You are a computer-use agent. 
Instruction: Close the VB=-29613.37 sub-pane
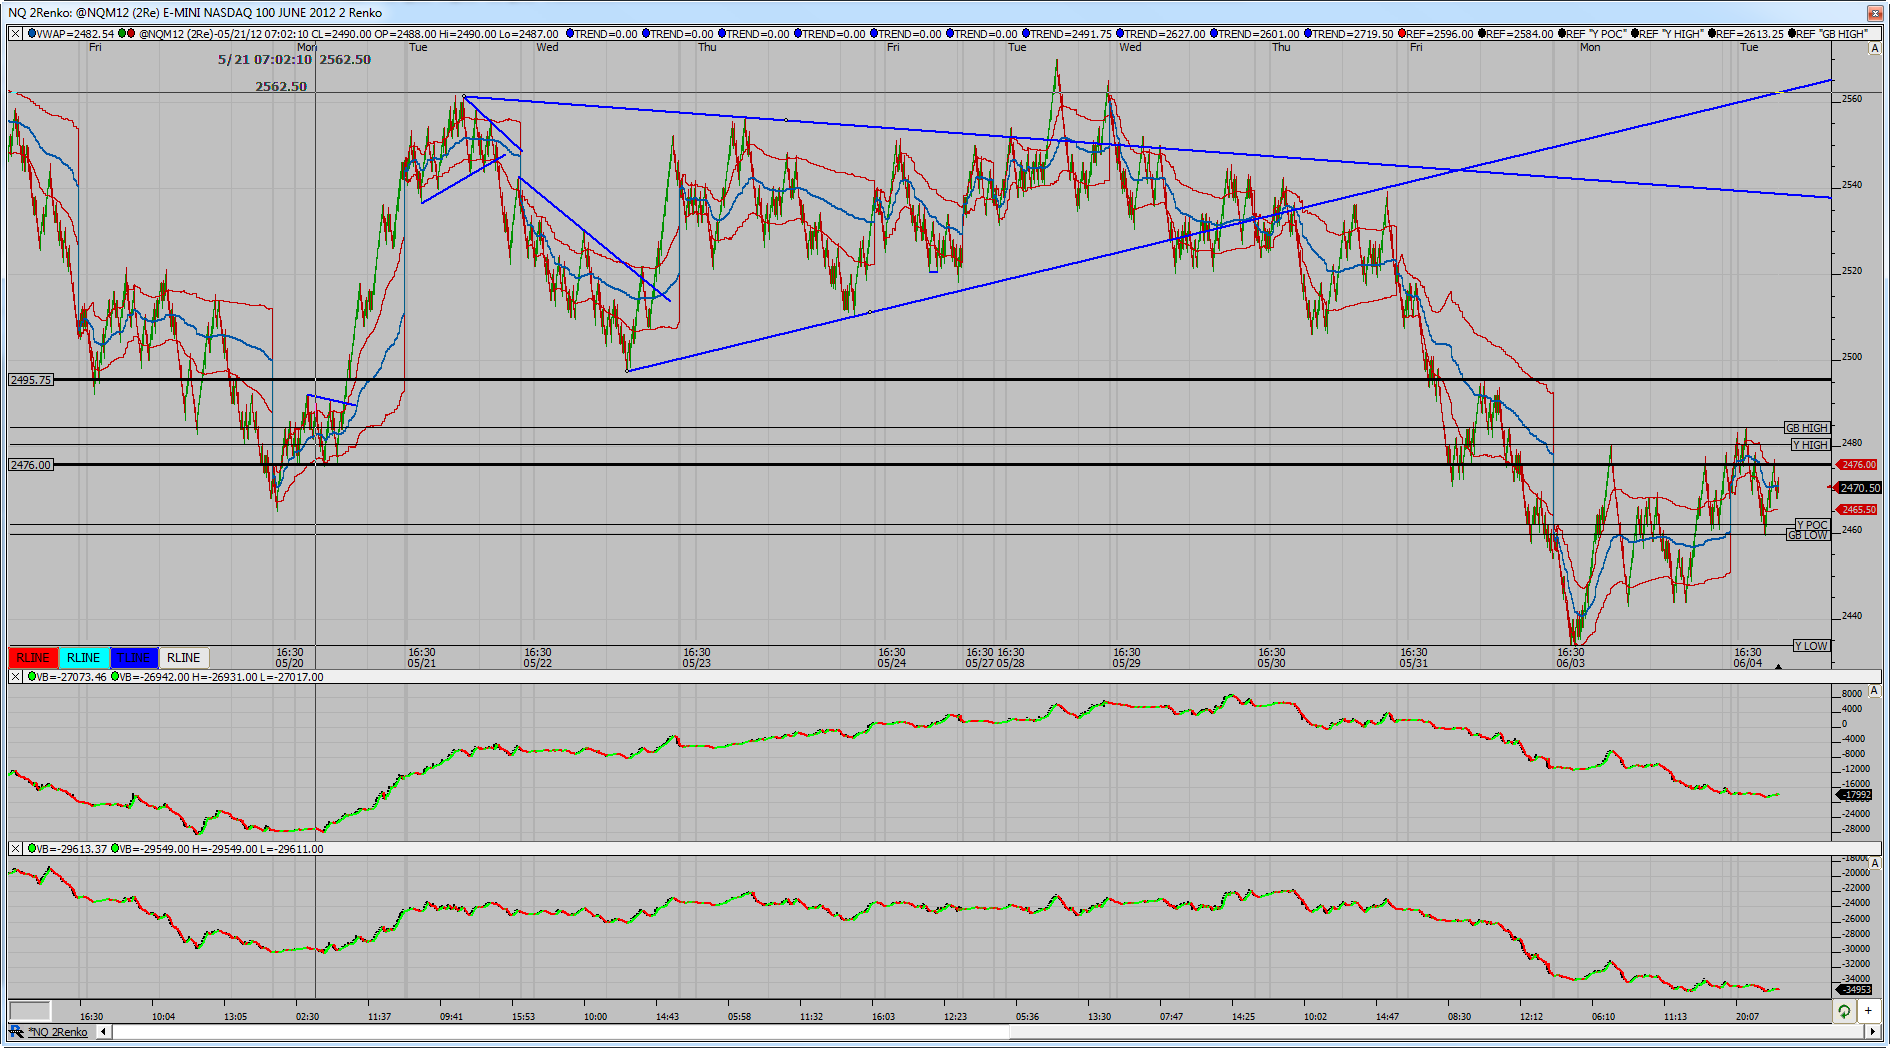(15, 849)
